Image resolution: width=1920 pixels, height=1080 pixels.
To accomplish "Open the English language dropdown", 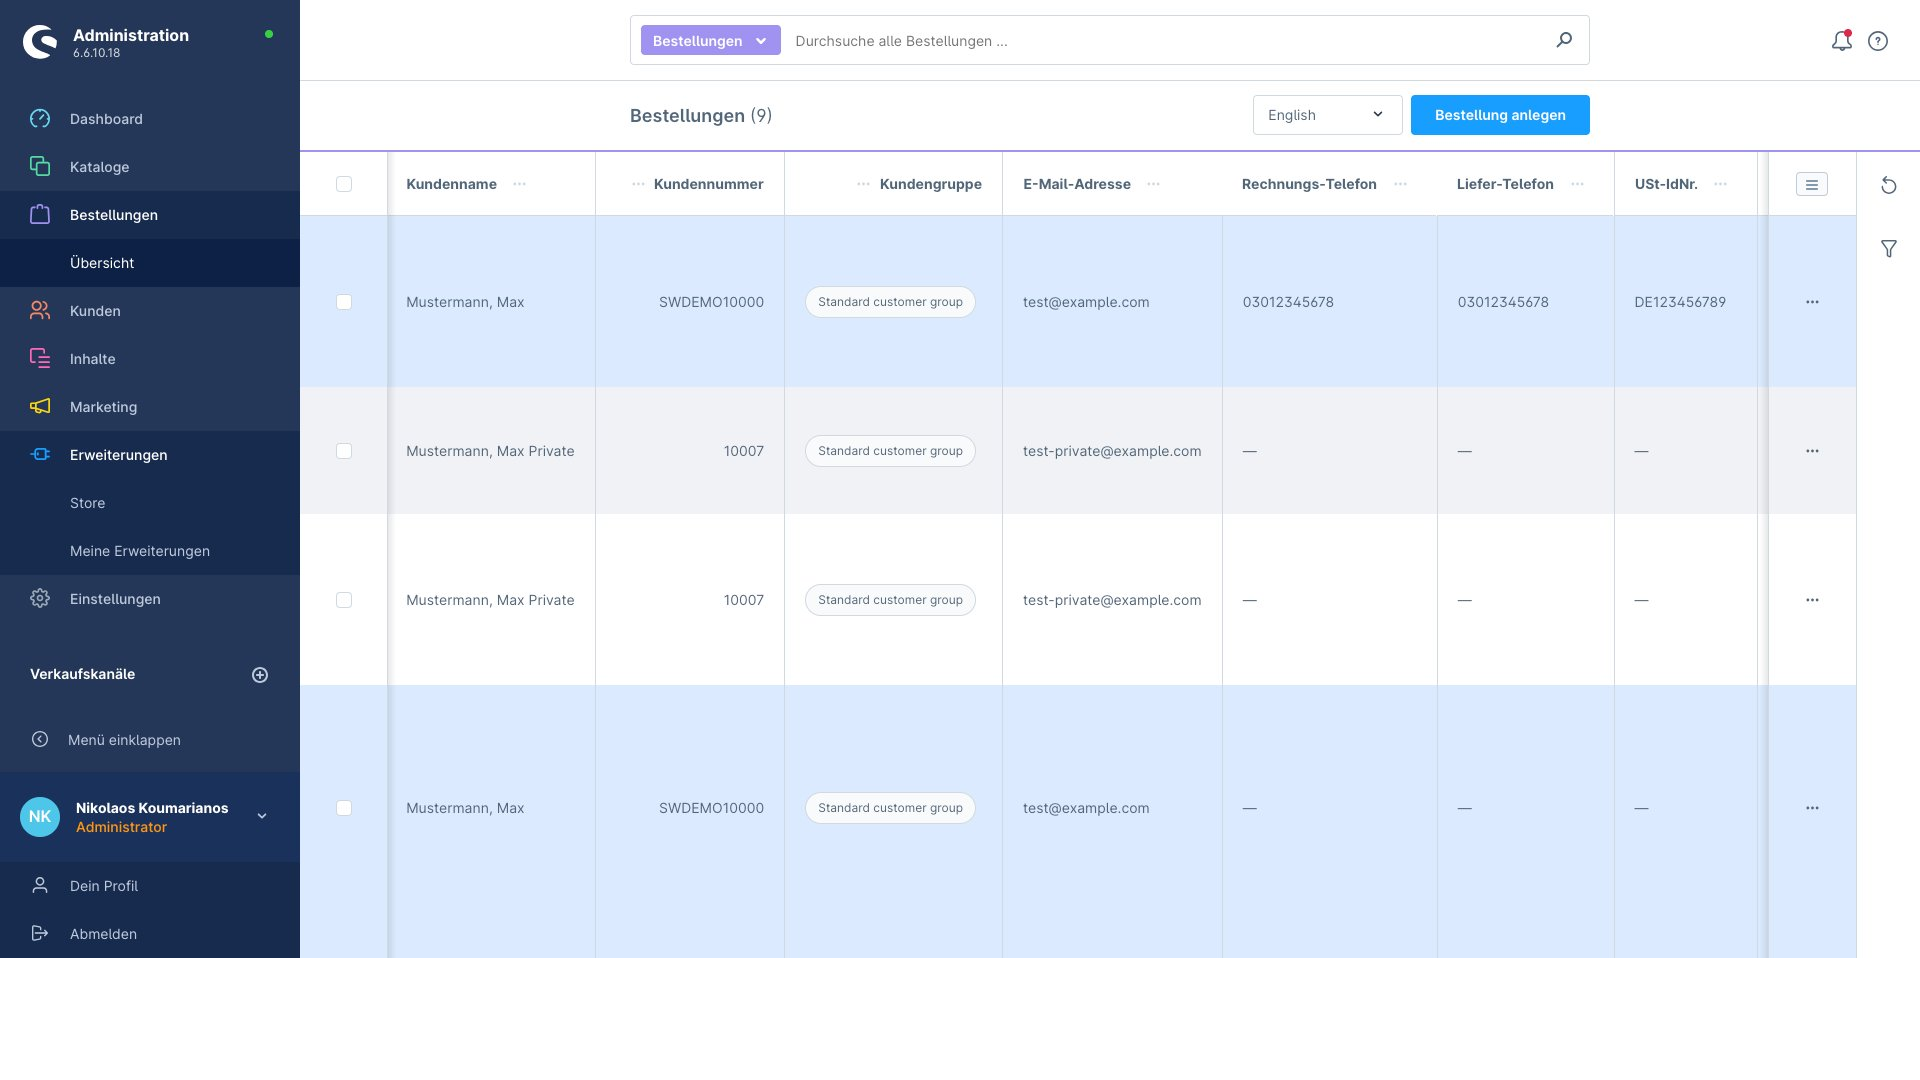I will (1327, 115).
